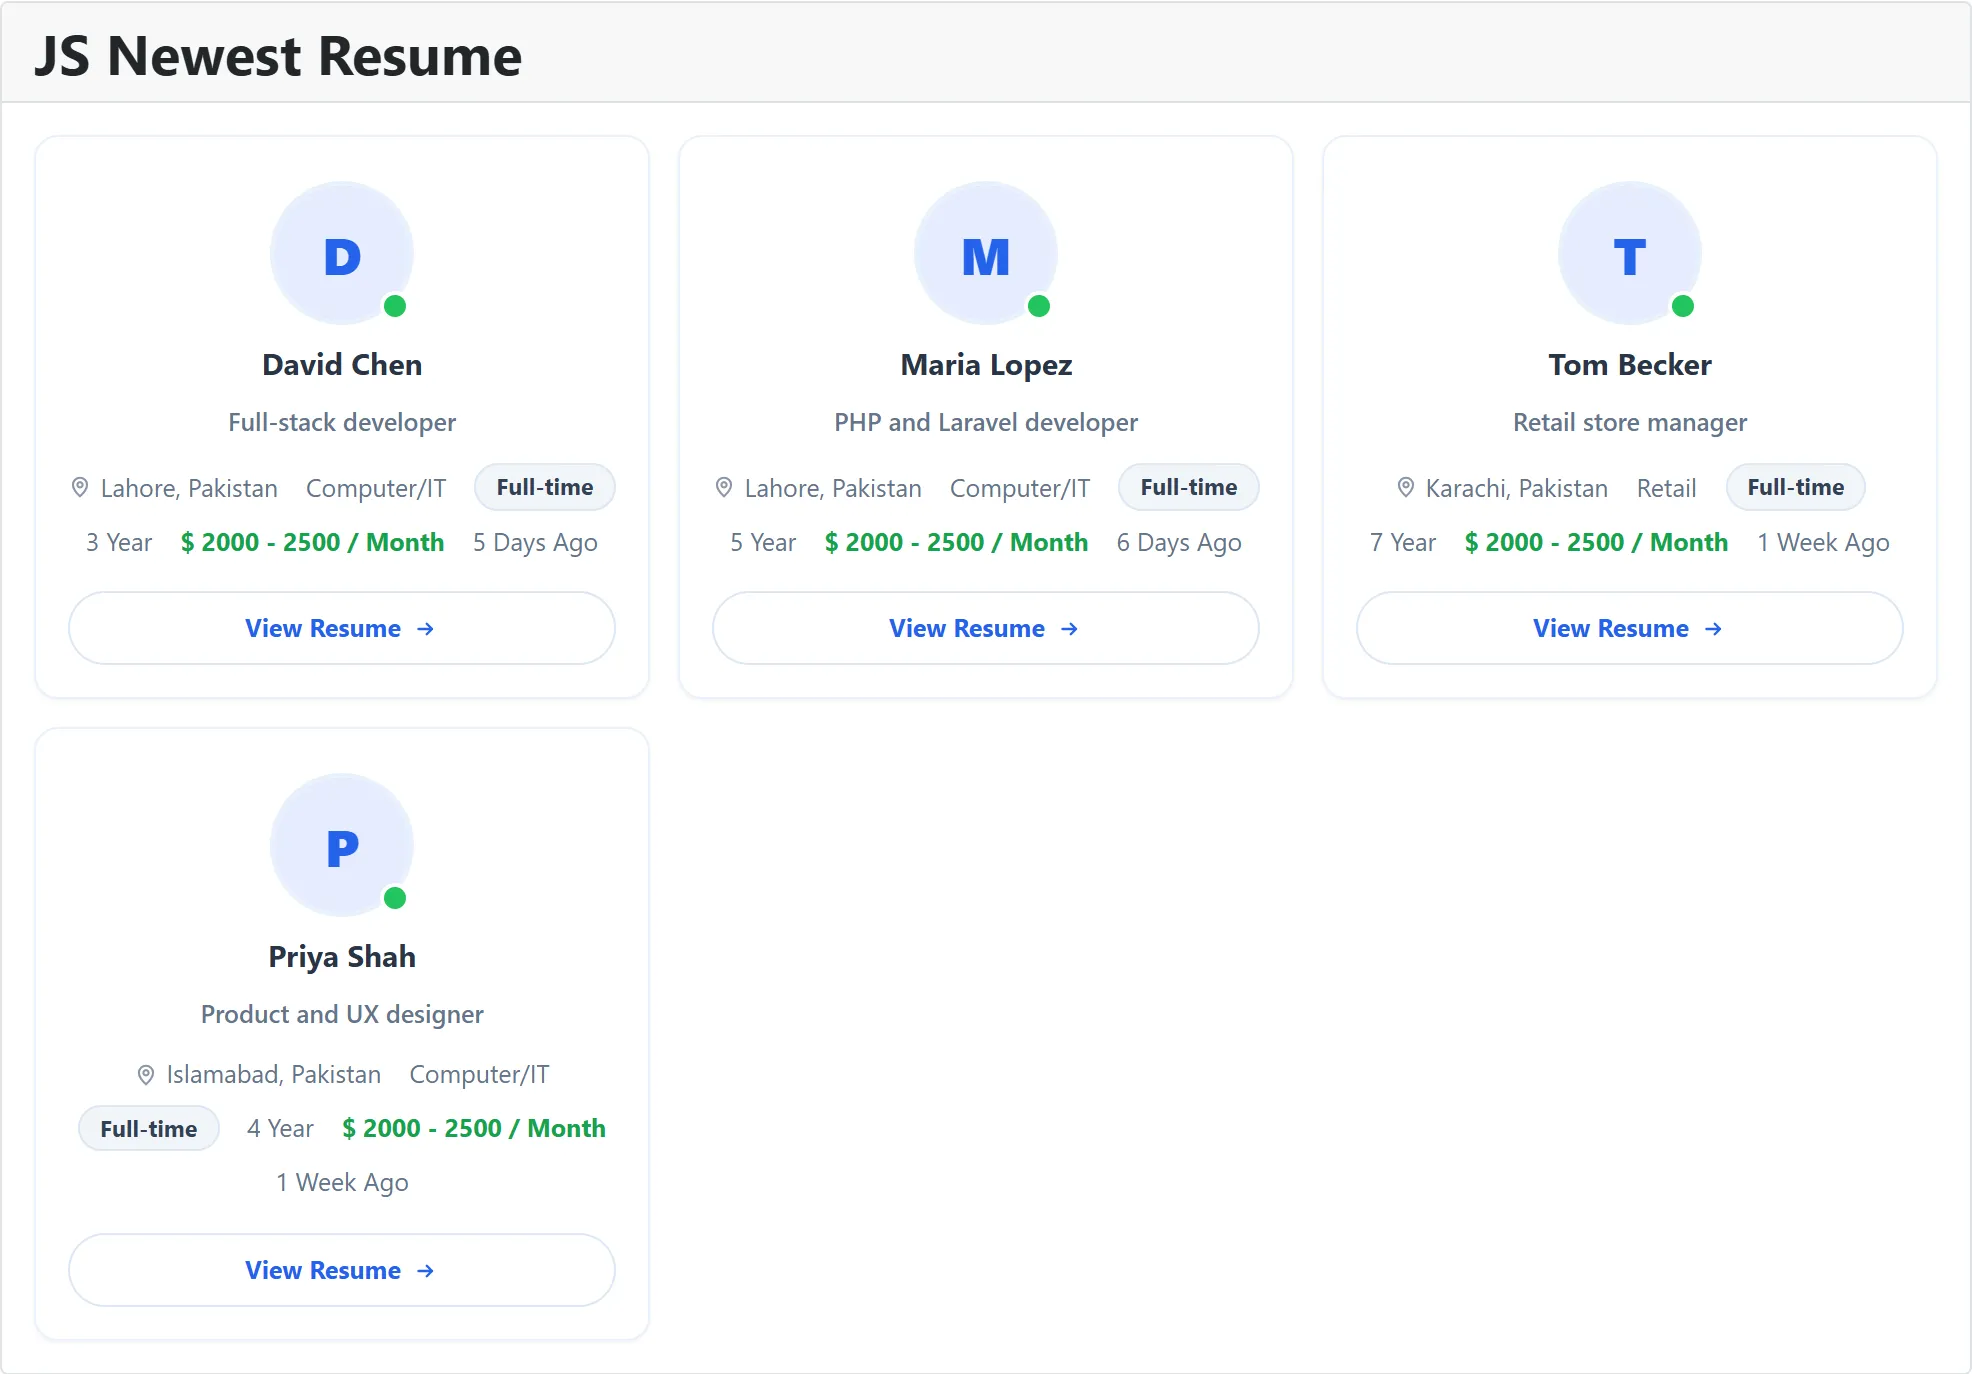The height and width of the screenshot is (1374, 1972).
Task: Click the location pin icon in Maria Lopez's card
Action: click(724, 488)
